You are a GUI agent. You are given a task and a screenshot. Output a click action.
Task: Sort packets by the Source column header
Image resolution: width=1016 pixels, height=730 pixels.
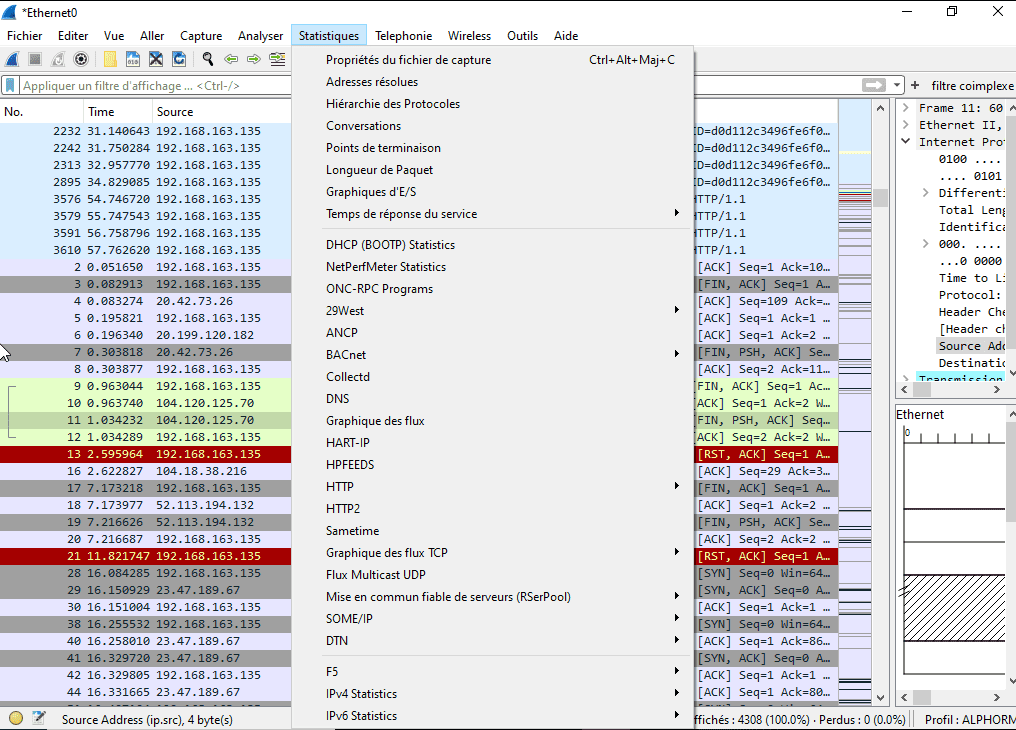point(222,111)
